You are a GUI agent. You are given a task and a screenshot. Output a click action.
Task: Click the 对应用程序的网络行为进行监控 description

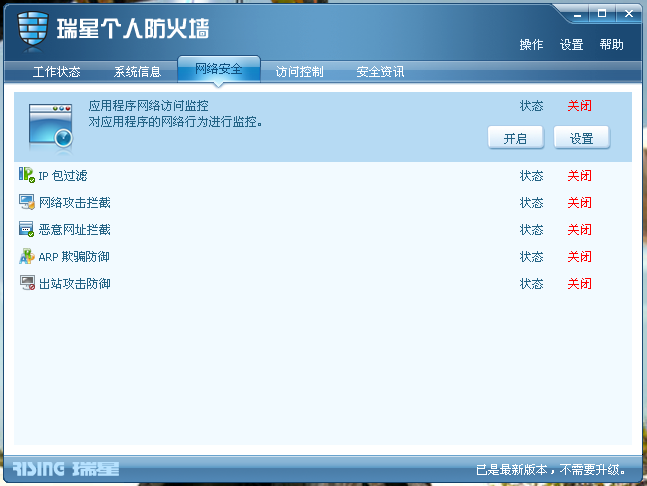click(176, 122)
